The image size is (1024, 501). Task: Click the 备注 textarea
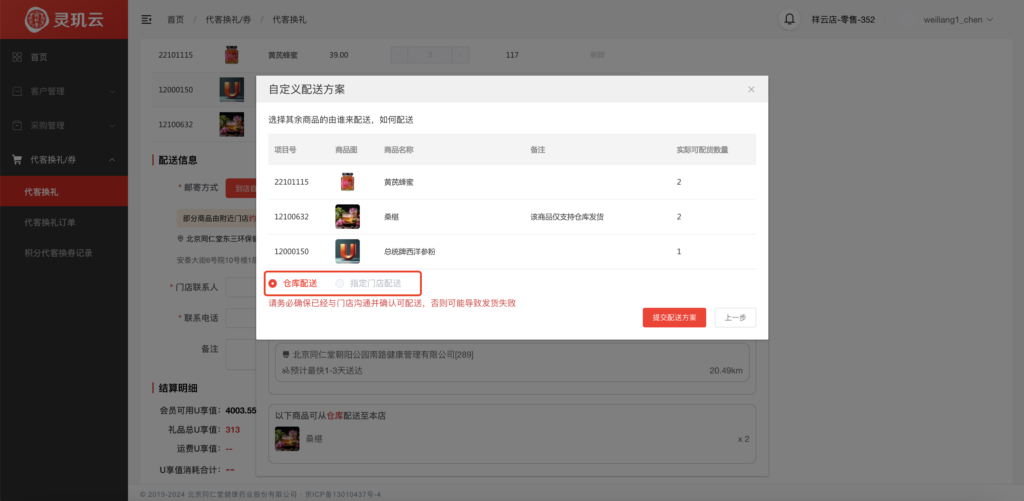241,355
